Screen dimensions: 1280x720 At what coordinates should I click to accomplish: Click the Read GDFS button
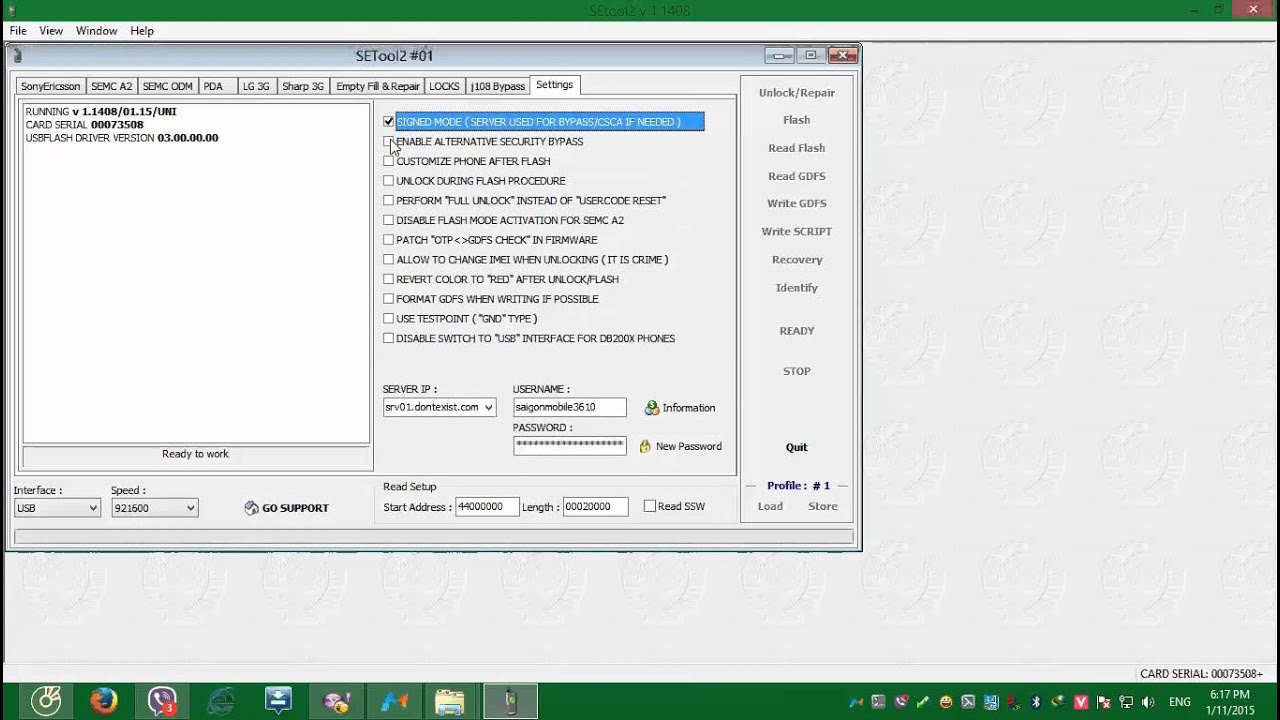point(797,176)
